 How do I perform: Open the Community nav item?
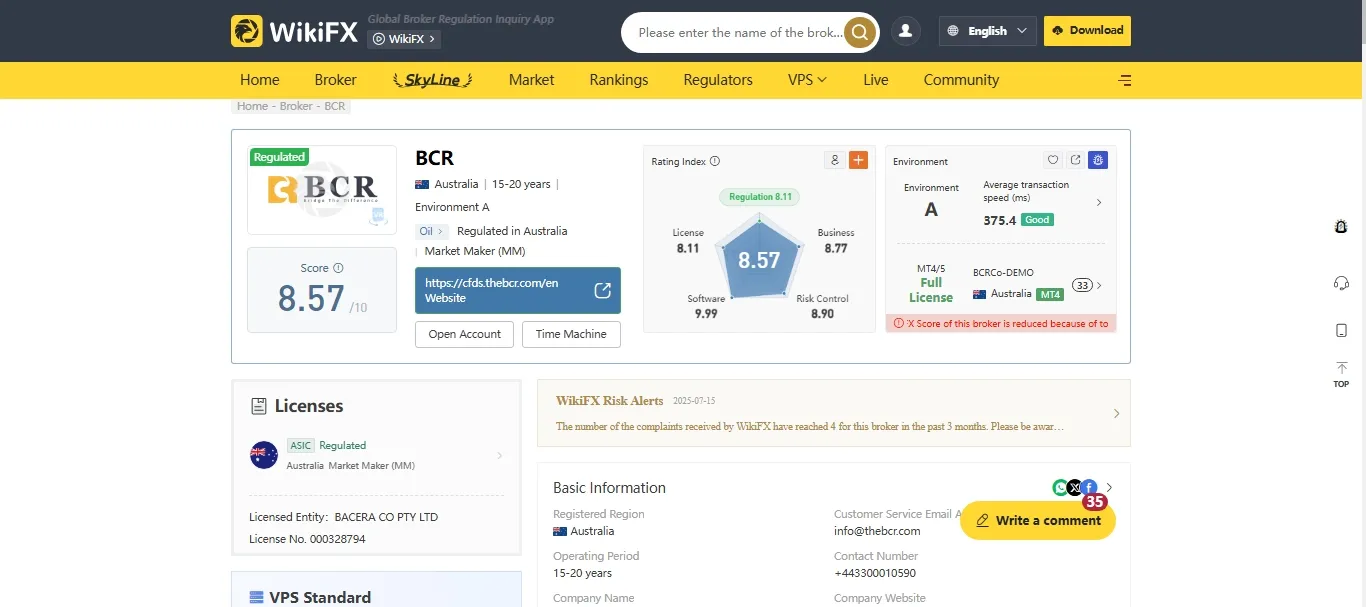(x=961, y=80)
